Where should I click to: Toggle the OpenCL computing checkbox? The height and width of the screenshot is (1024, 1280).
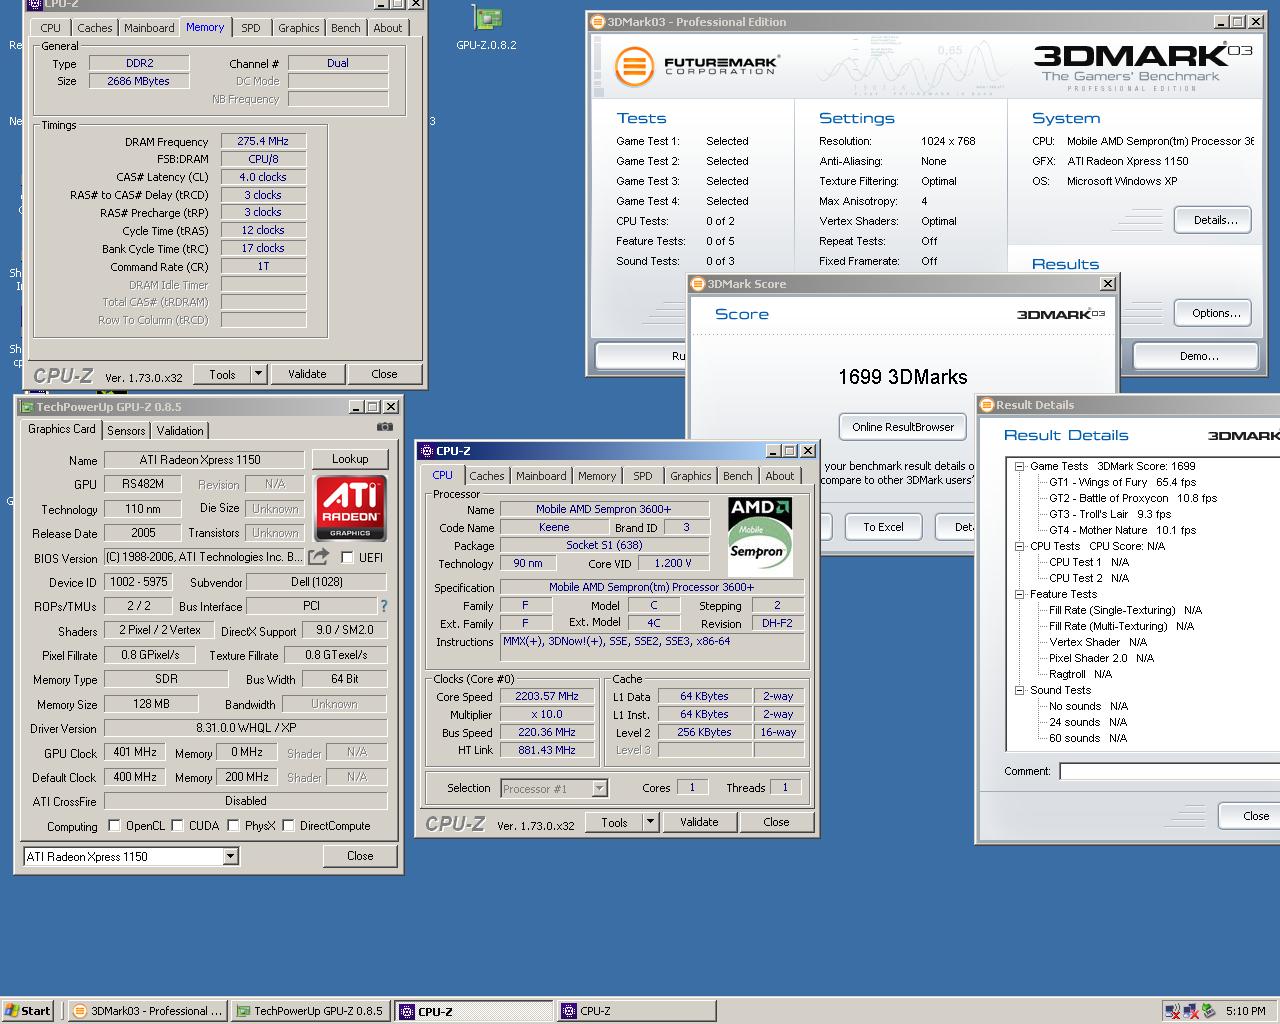click(114, 826)
